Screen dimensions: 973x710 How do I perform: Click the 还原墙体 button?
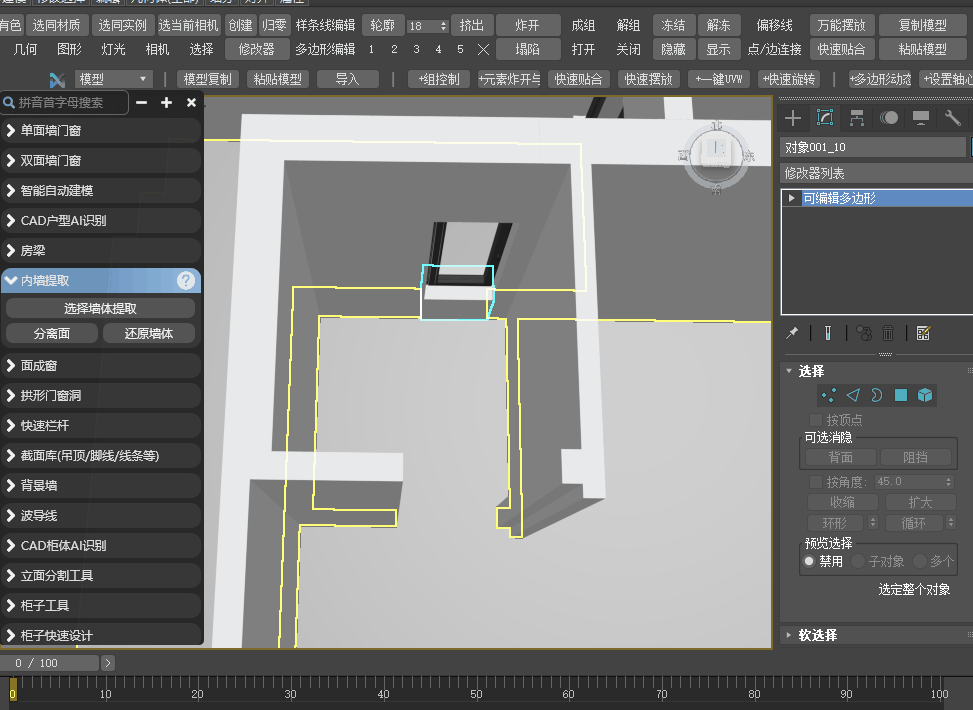coord(149,333)
